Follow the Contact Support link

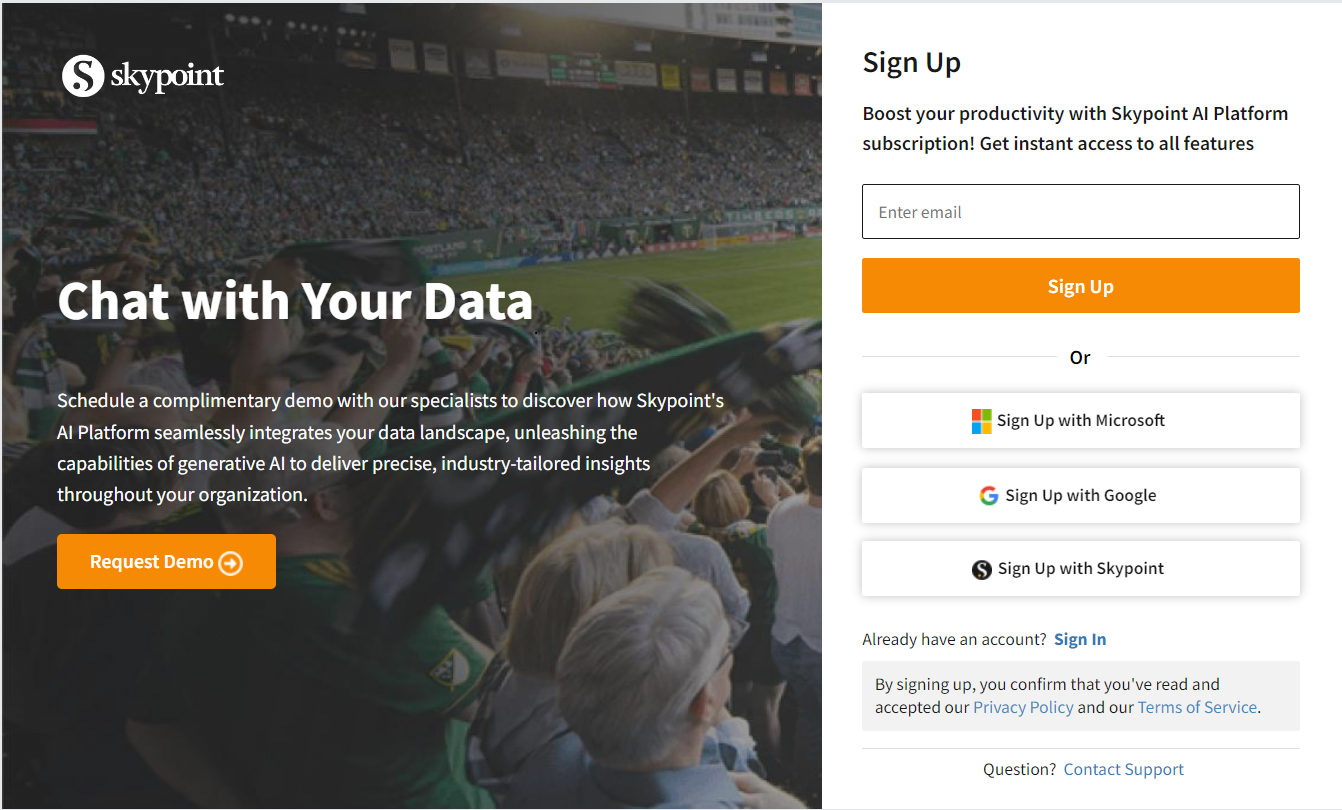click(1123, 770)
